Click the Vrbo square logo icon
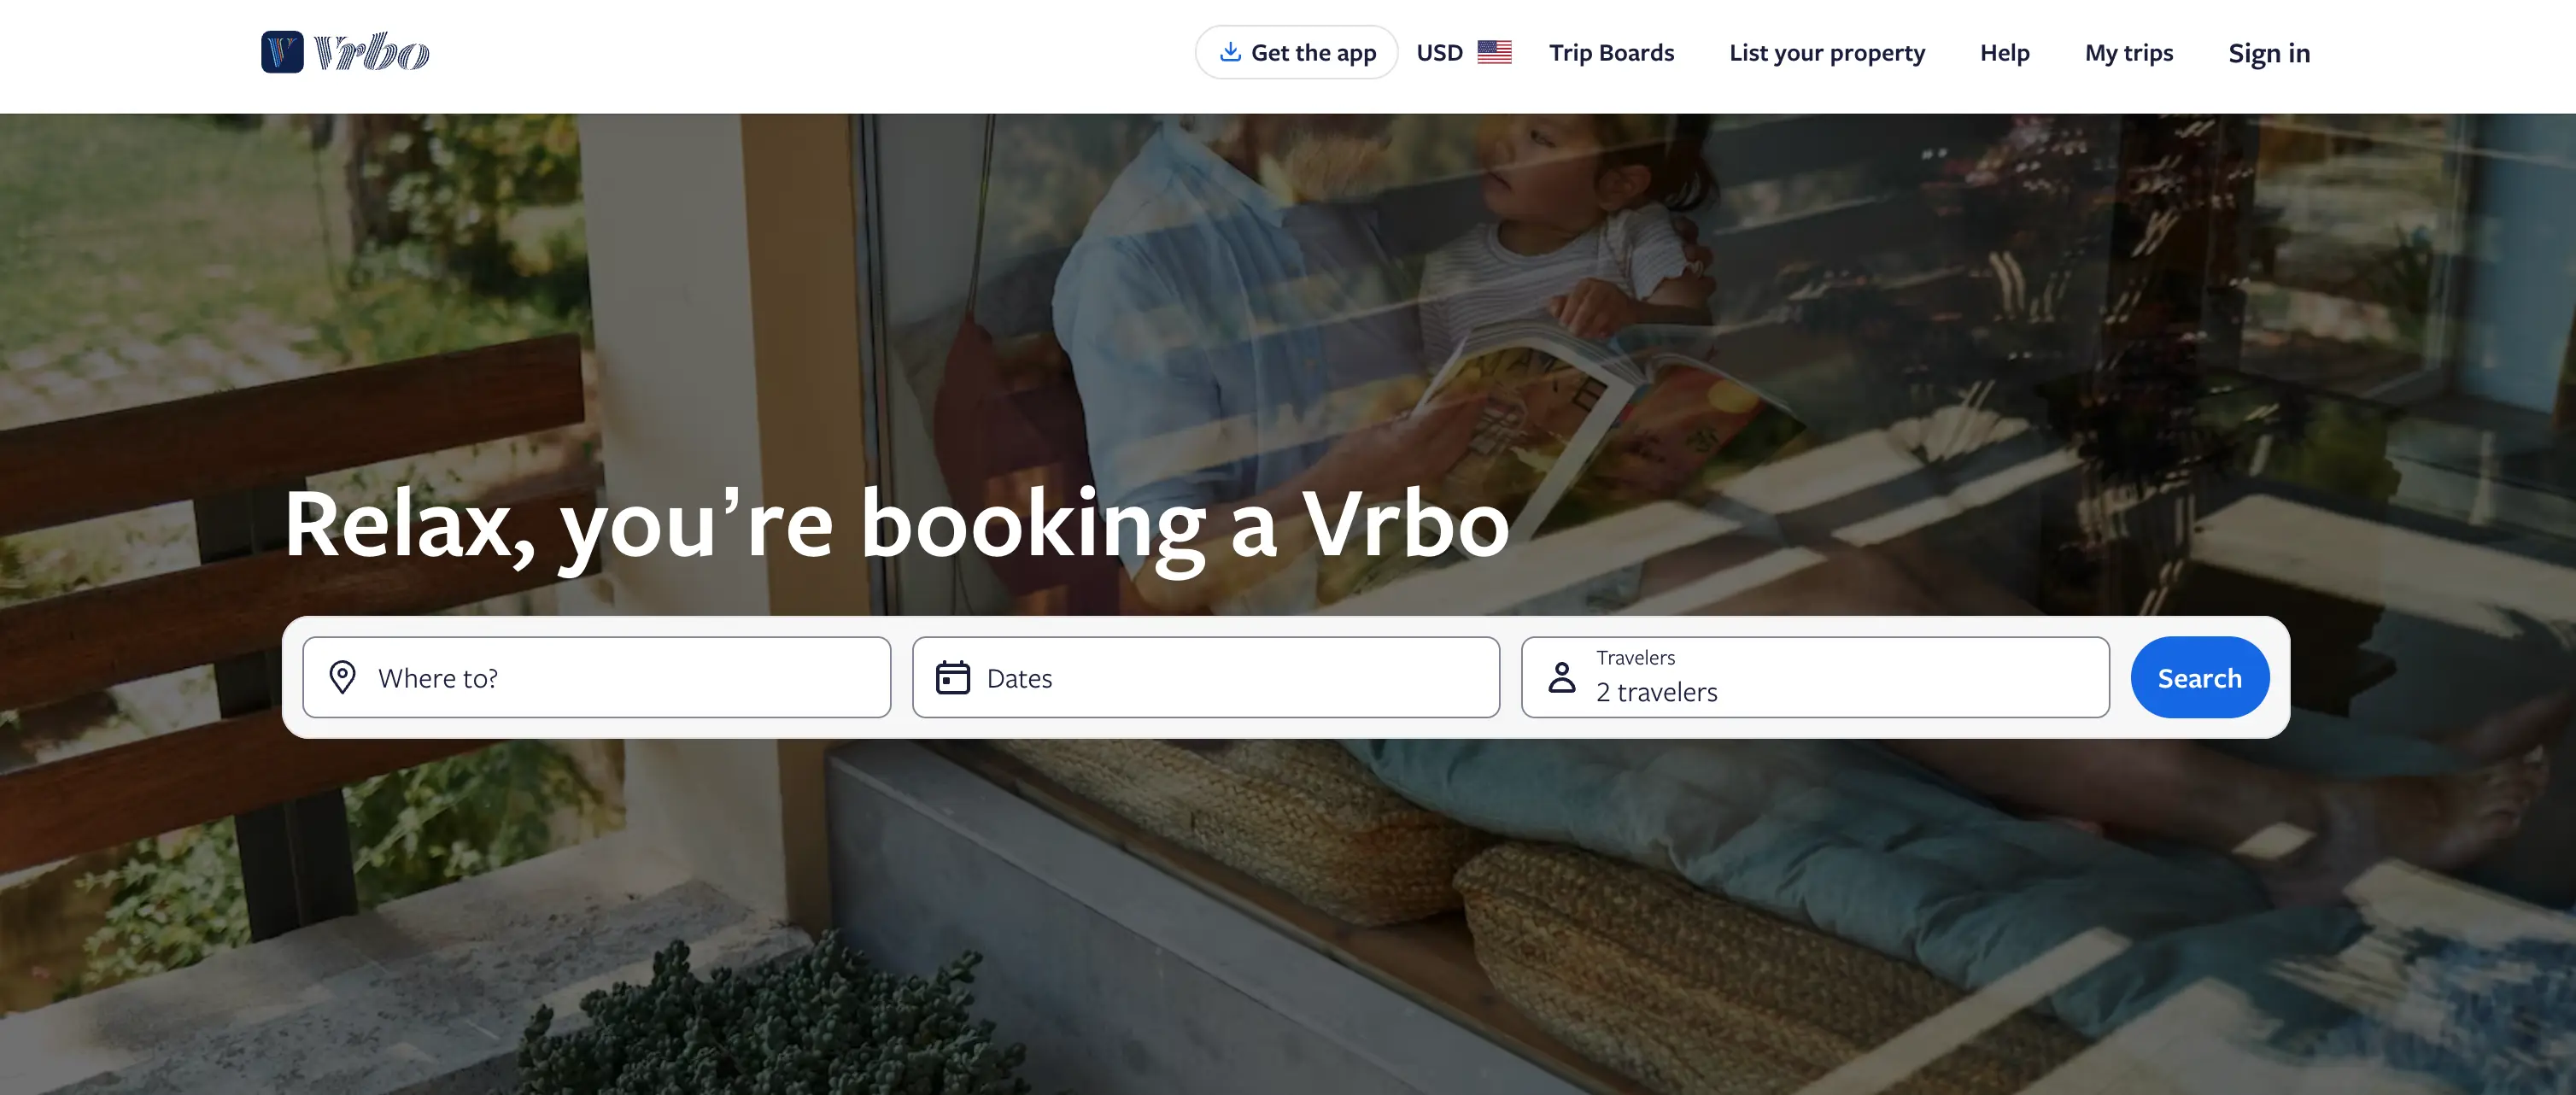This screenshot has width=2576, height=1095. click(282, 52)
